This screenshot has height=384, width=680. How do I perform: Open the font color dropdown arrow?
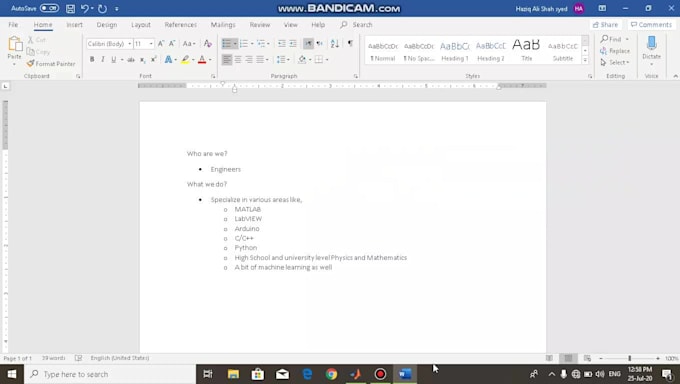(210, 60)
